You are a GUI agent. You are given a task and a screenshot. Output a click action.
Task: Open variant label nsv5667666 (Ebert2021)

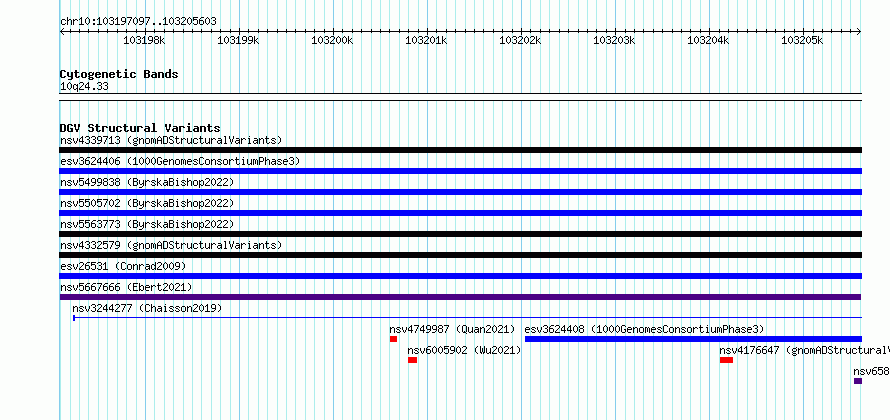pyautogui.click(x=126, y=287)
